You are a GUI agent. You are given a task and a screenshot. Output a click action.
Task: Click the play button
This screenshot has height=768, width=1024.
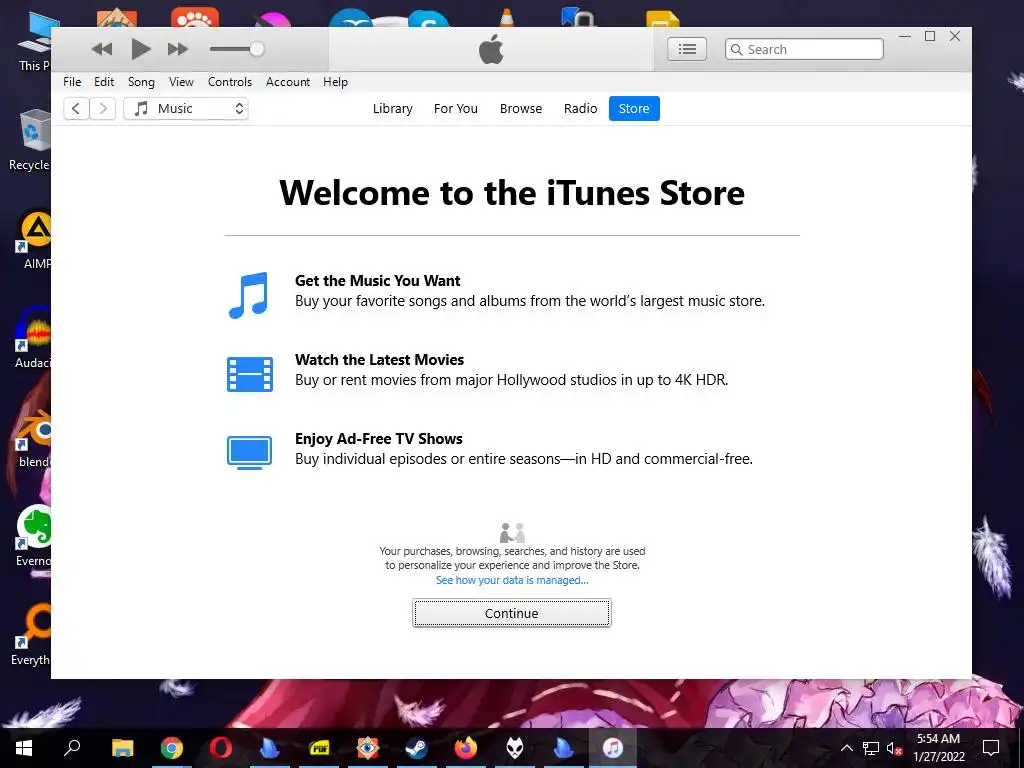pos(140,49)
